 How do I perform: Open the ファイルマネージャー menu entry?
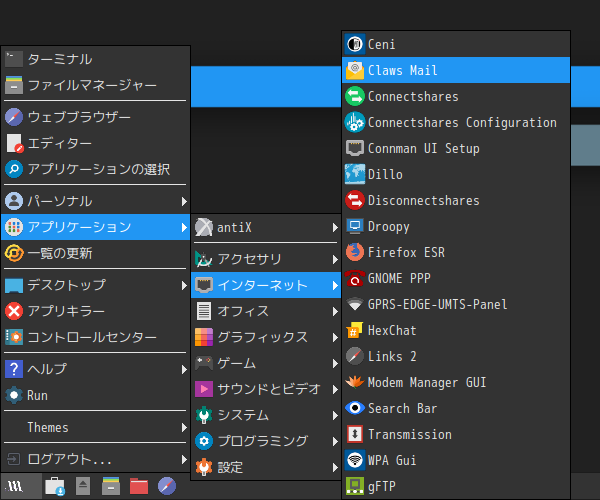(x=96, y=85)
